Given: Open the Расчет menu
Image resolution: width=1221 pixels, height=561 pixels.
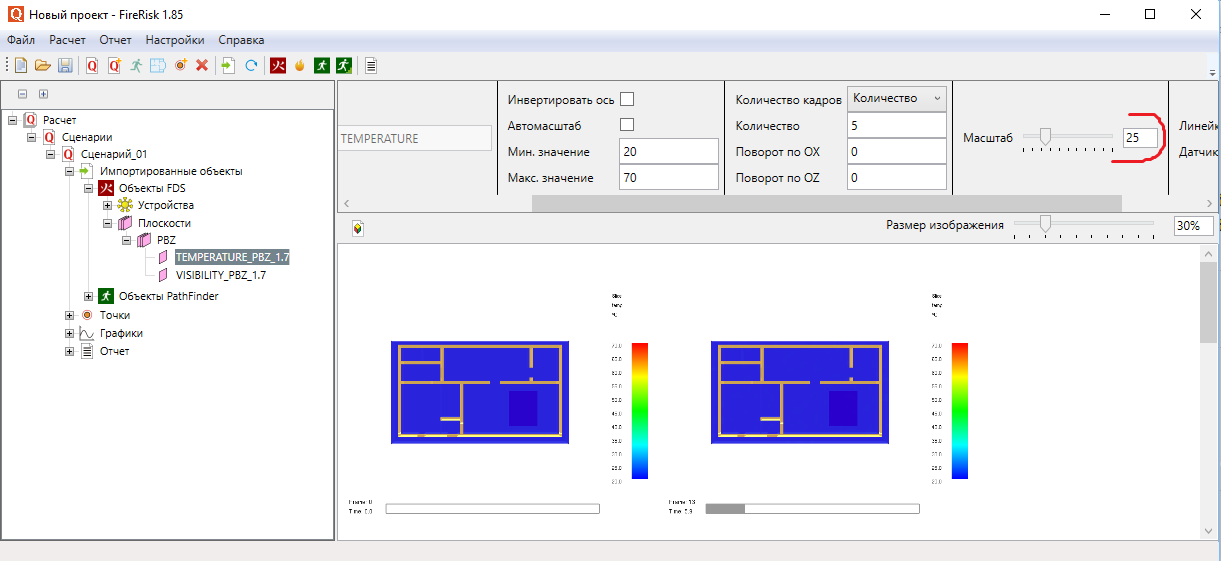Looking at the screenshot, I should [68, 40].
